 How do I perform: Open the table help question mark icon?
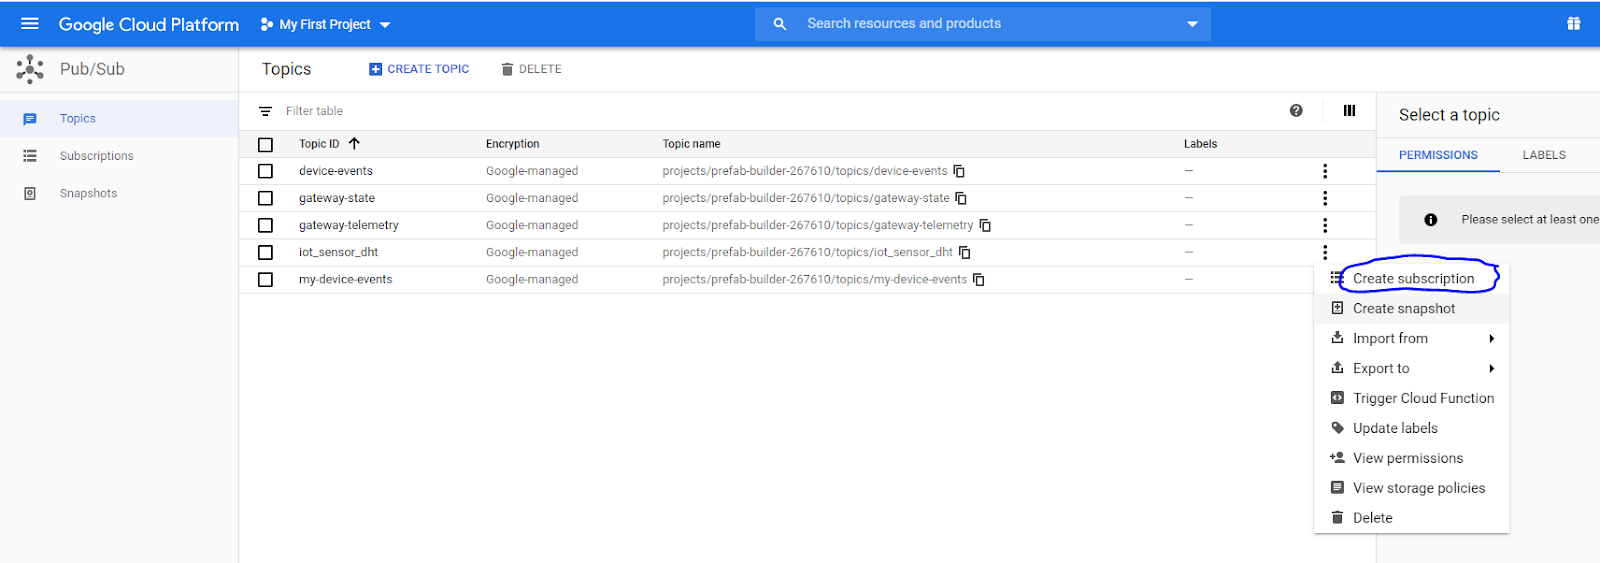[x=1296, y=111]
